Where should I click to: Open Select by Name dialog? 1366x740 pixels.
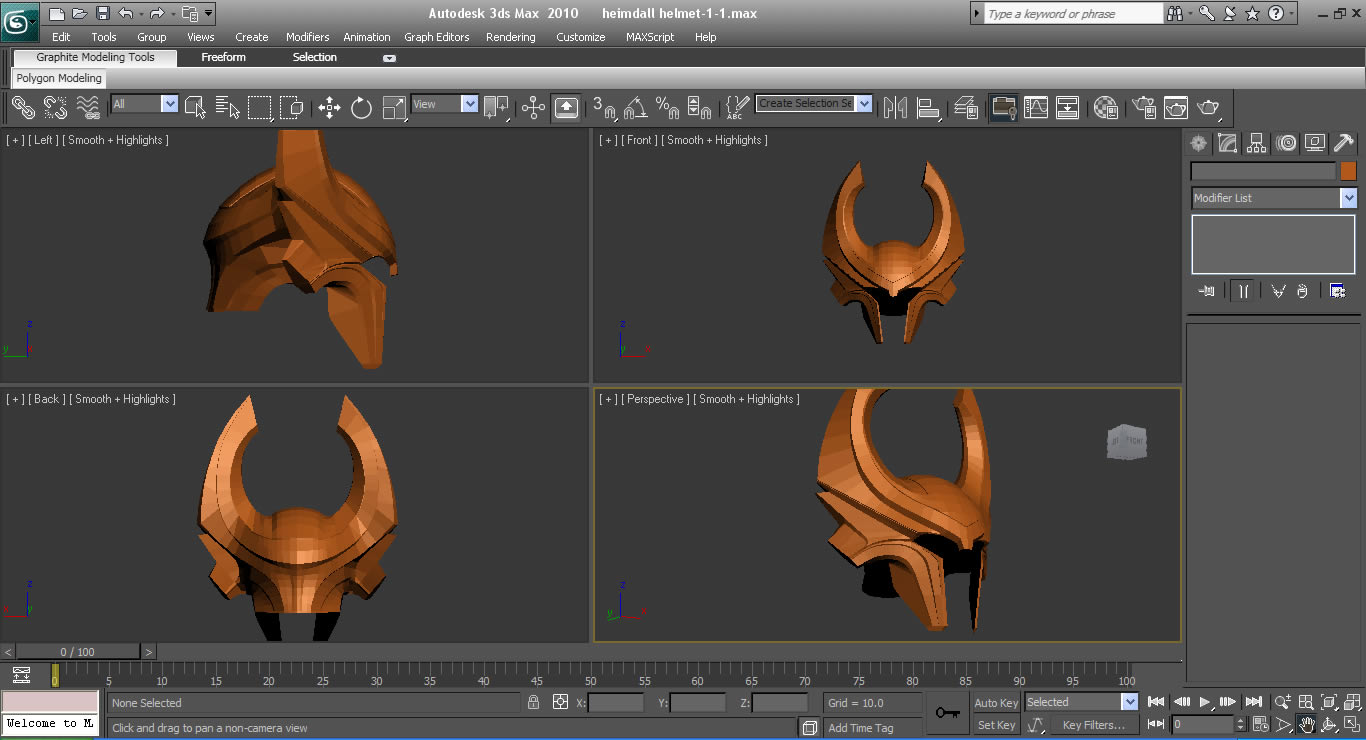coord(228,106)
